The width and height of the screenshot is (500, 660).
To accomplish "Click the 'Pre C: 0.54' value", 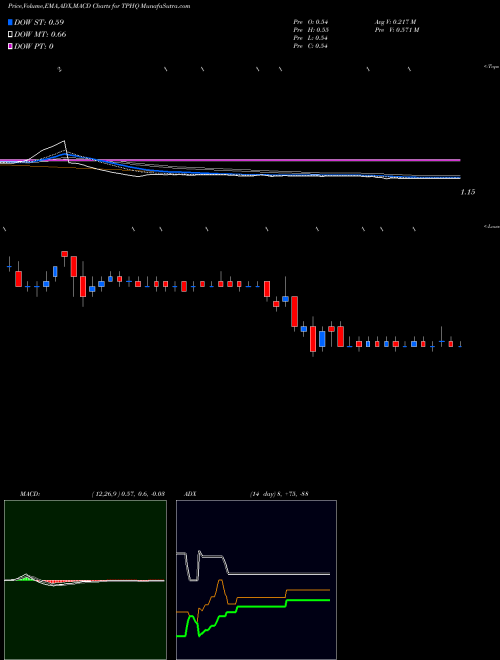I will pos(311,46).
